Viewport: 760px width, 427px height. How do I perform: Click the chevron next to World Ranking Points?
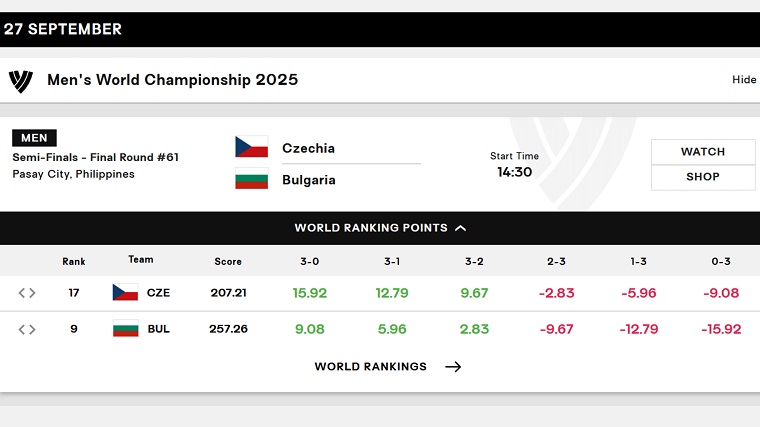pyautogui.click(x=461, y=228)
